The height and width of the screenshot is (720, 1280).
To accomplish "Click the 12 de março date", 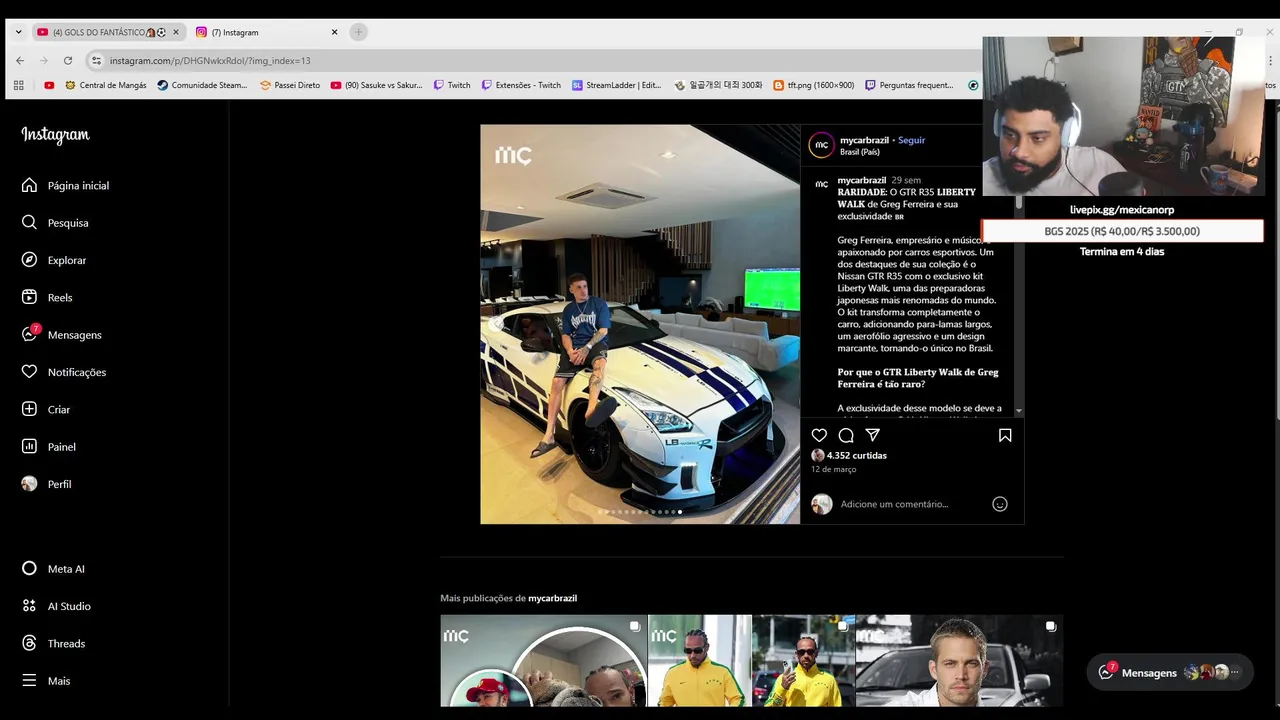I will click(x=833, y=469).
